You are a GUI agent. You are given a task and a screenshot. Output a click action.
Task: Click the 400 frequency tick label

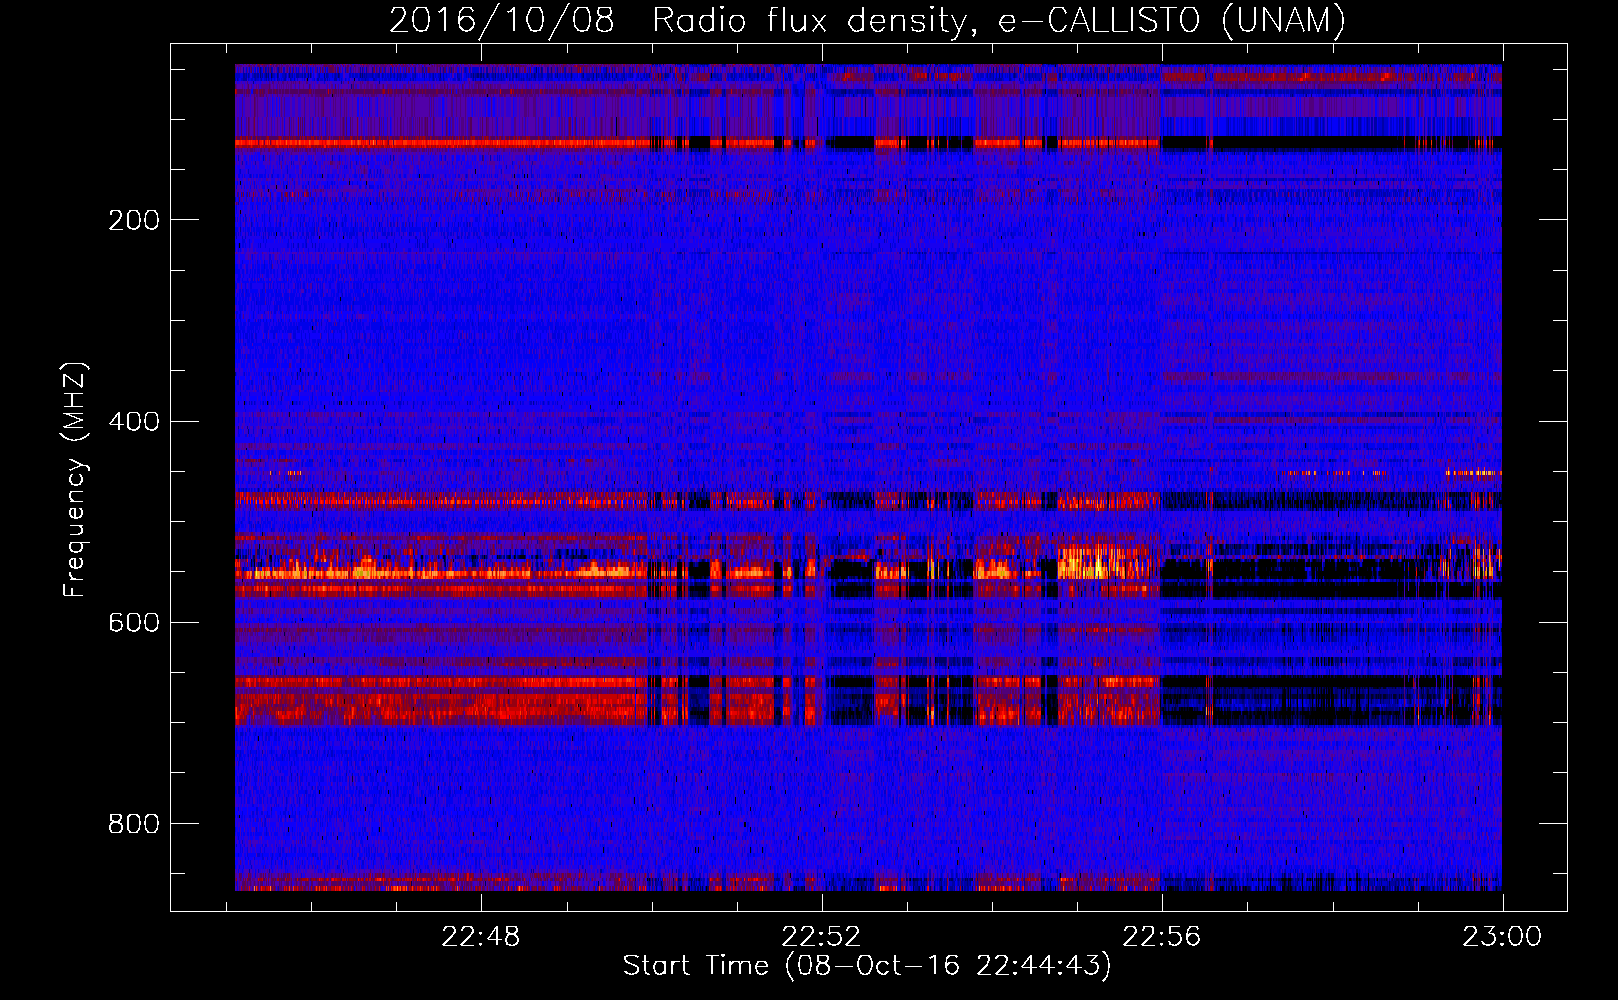coord(134,421)
